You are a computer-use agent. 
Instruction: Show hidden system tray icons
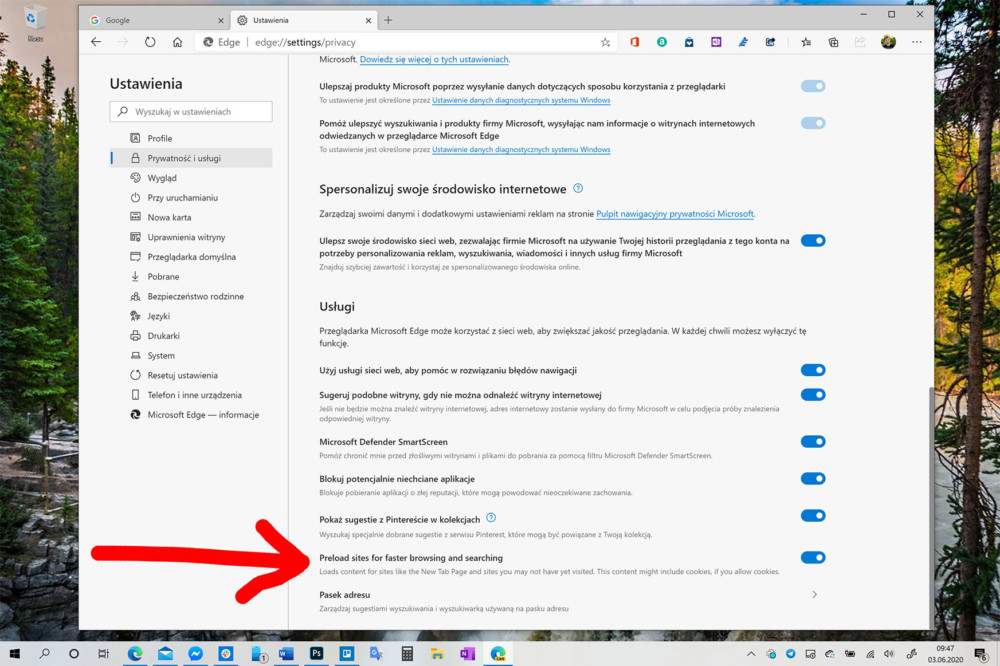(x=751, y=654)
